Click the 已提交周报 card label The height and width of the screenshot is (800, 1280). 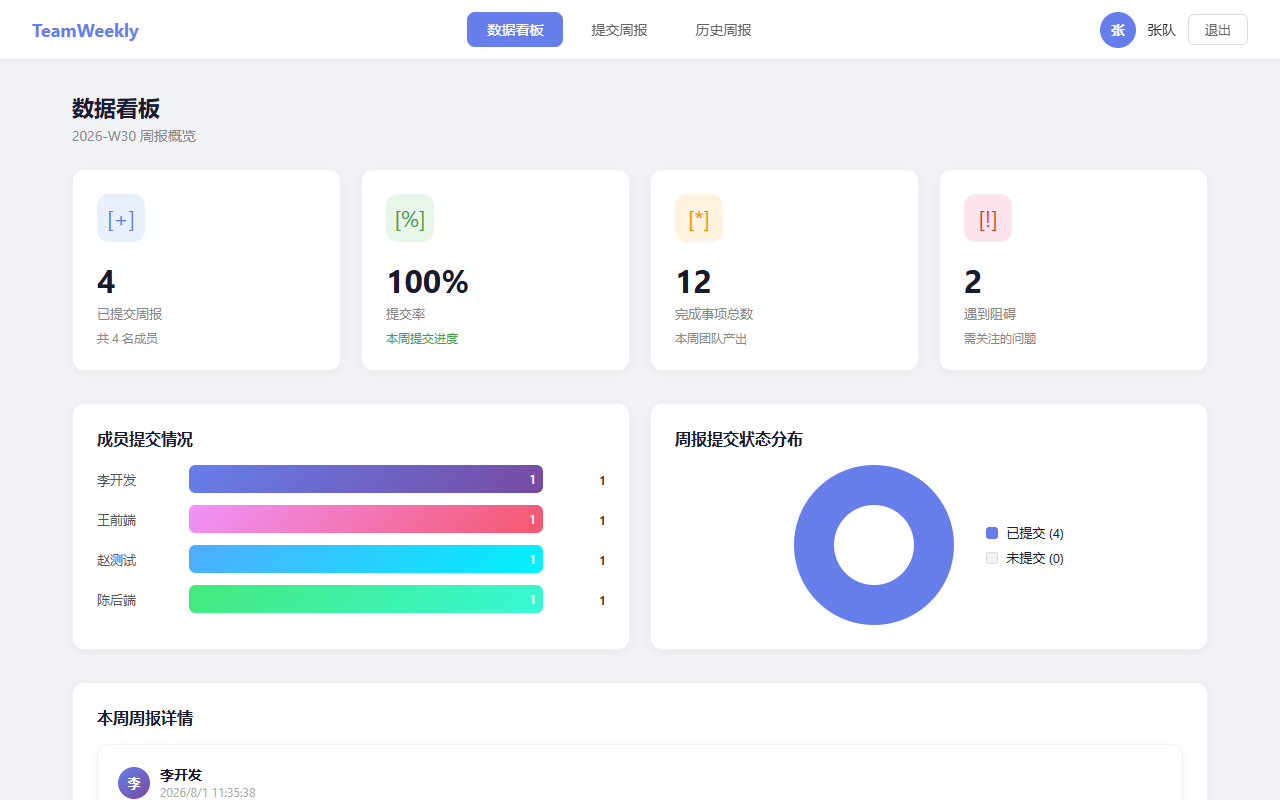pyautogui.click(x=129, y=314)
